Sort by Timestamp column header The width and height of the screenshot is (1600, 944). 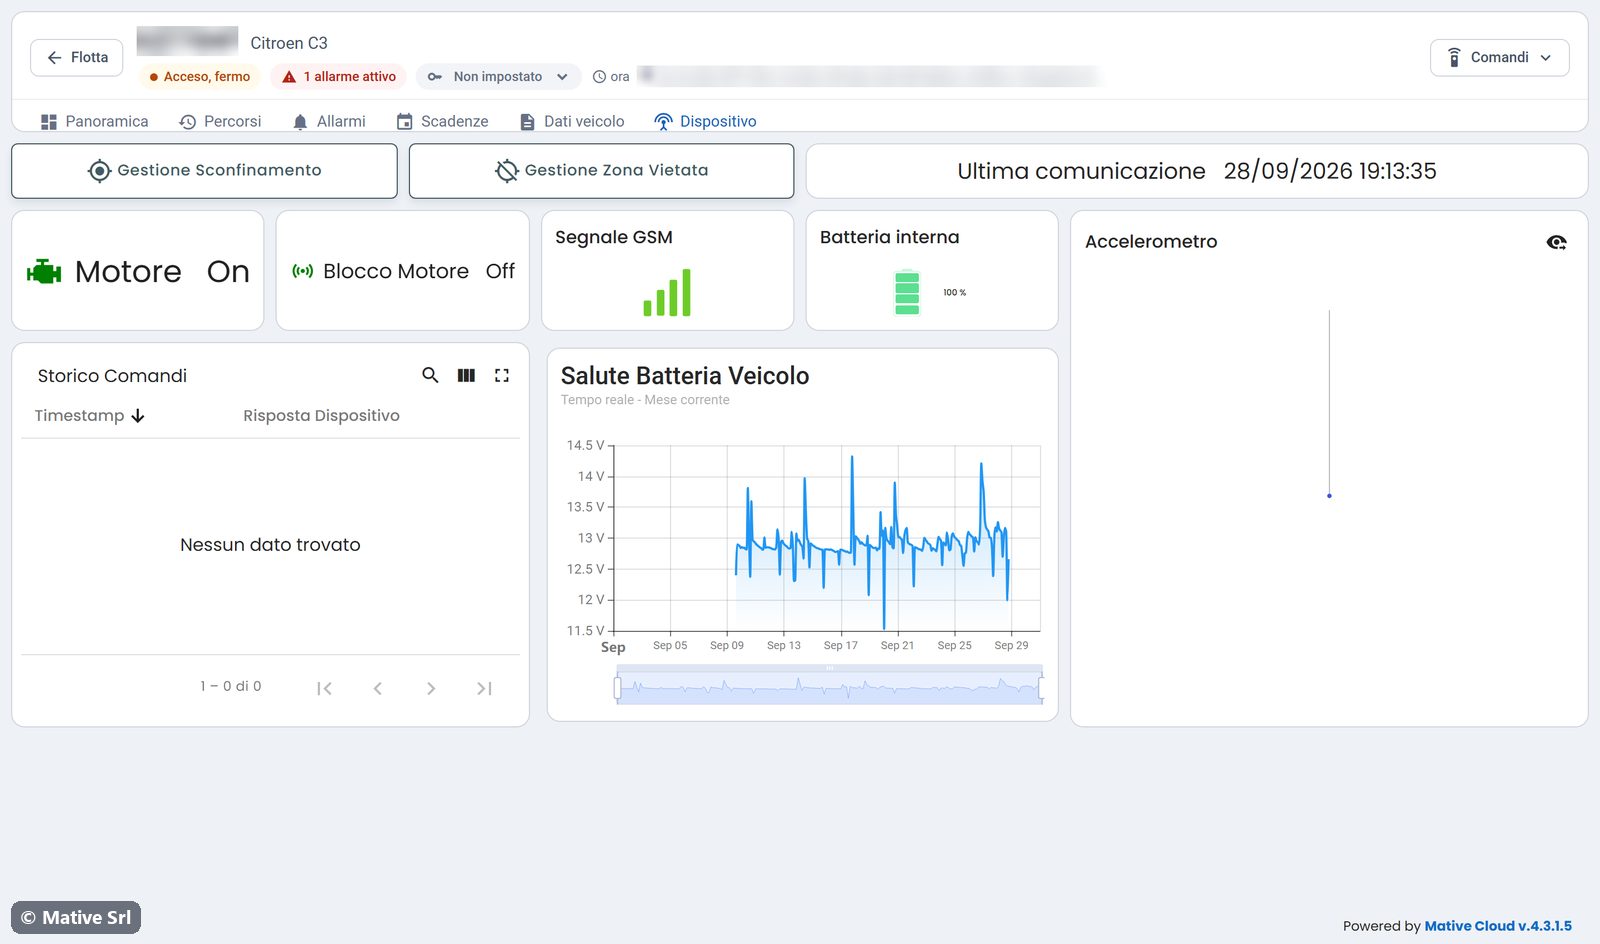point(90,415)
